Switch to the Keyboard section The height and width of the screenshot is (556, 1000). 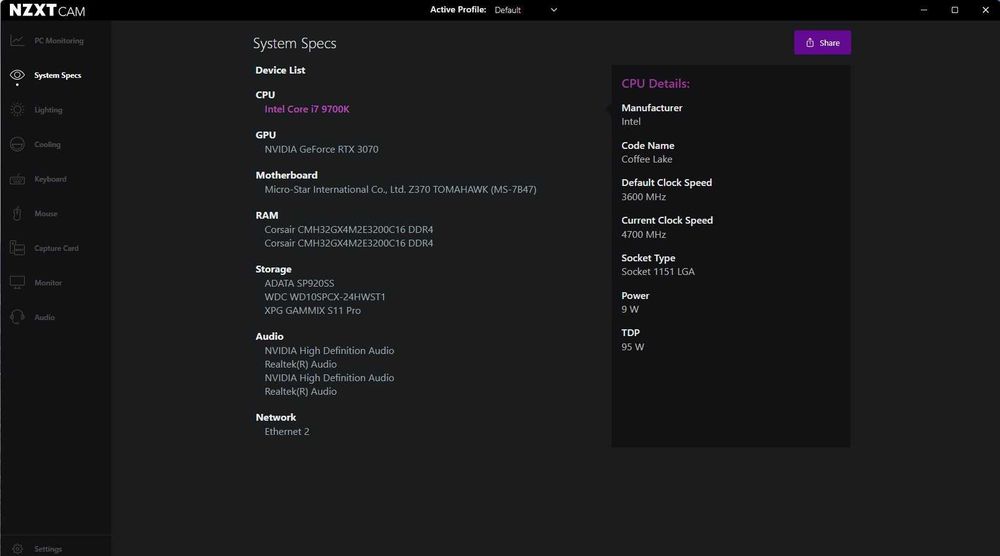click(50, 179)
